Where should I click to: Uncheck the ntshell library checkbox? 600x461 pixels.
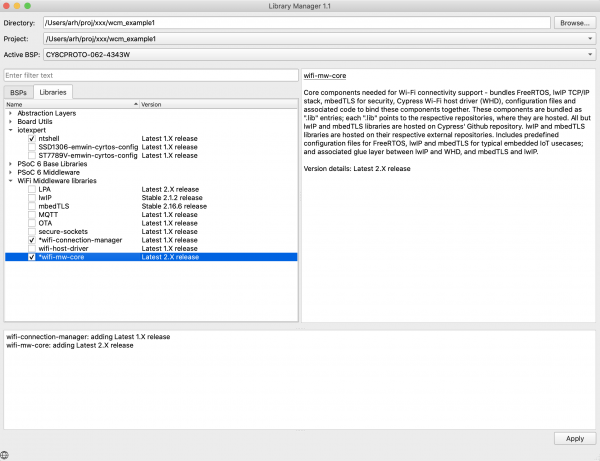coord(32,139)
